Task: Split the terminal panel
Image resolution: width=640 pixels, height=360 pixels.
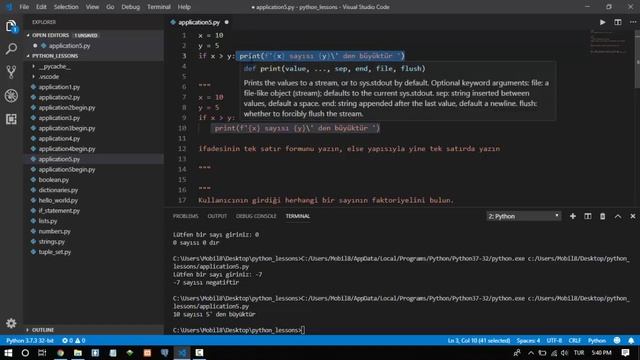Action: (x=588, y=216)
